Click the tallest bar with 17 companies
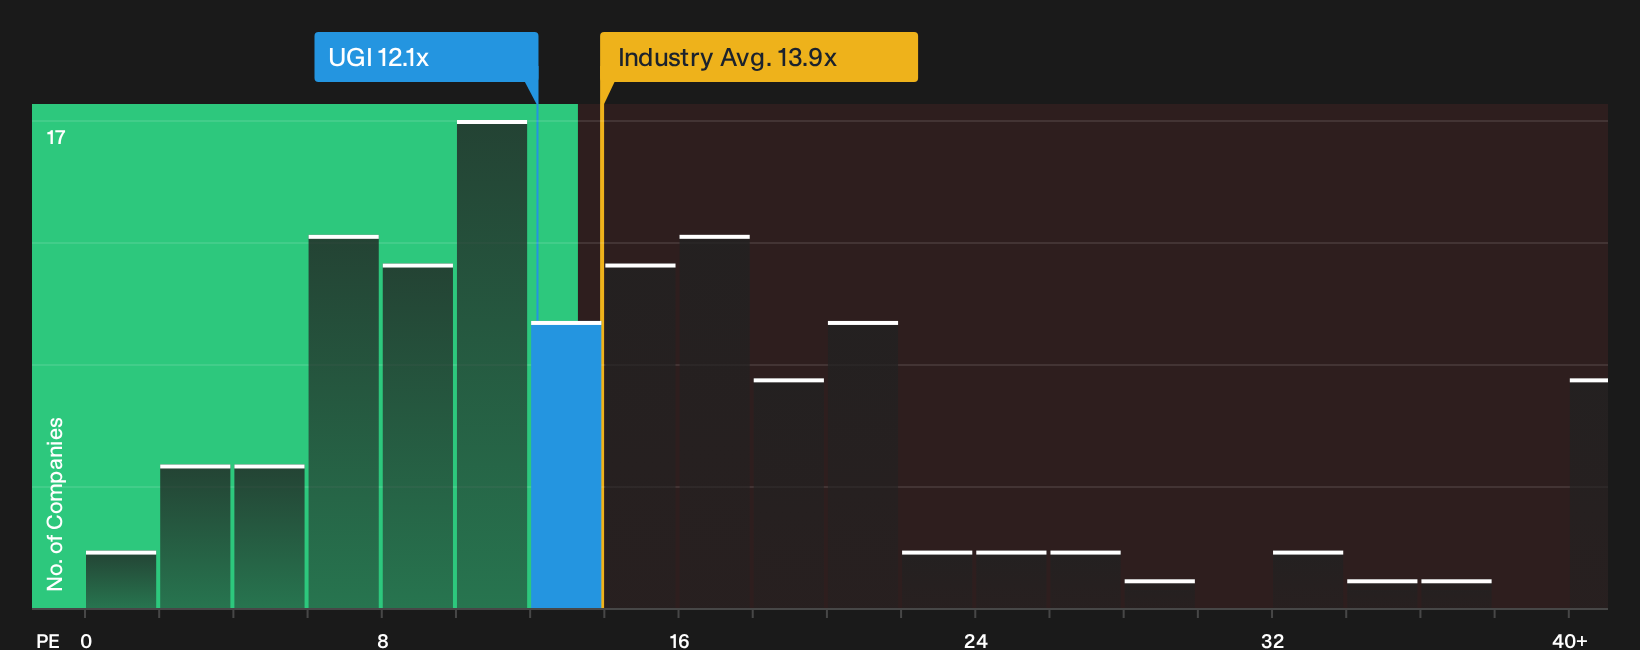Image resolution: width=1640 pixels, height=650 pixels. (492, 364)
